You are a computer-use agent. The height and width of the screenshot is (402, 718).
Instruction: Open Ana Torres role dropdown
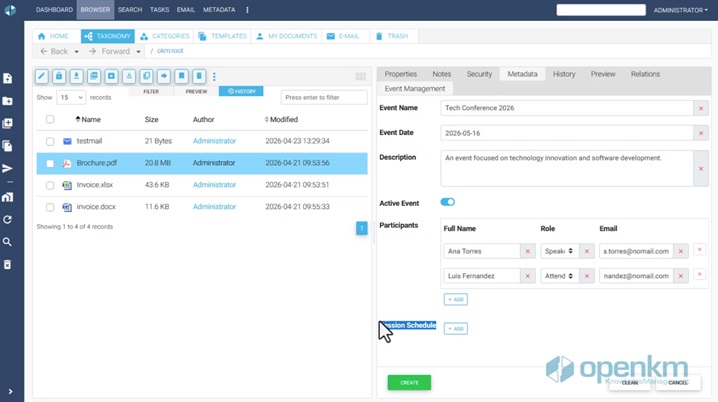[559, 251]
